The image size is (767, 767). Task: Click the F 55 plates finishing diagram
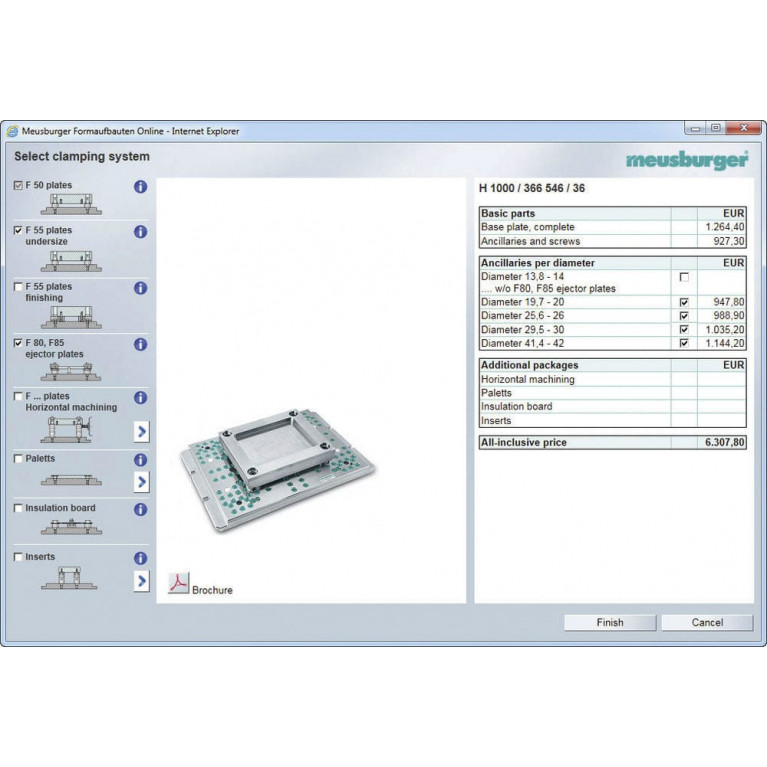(71, 317)
